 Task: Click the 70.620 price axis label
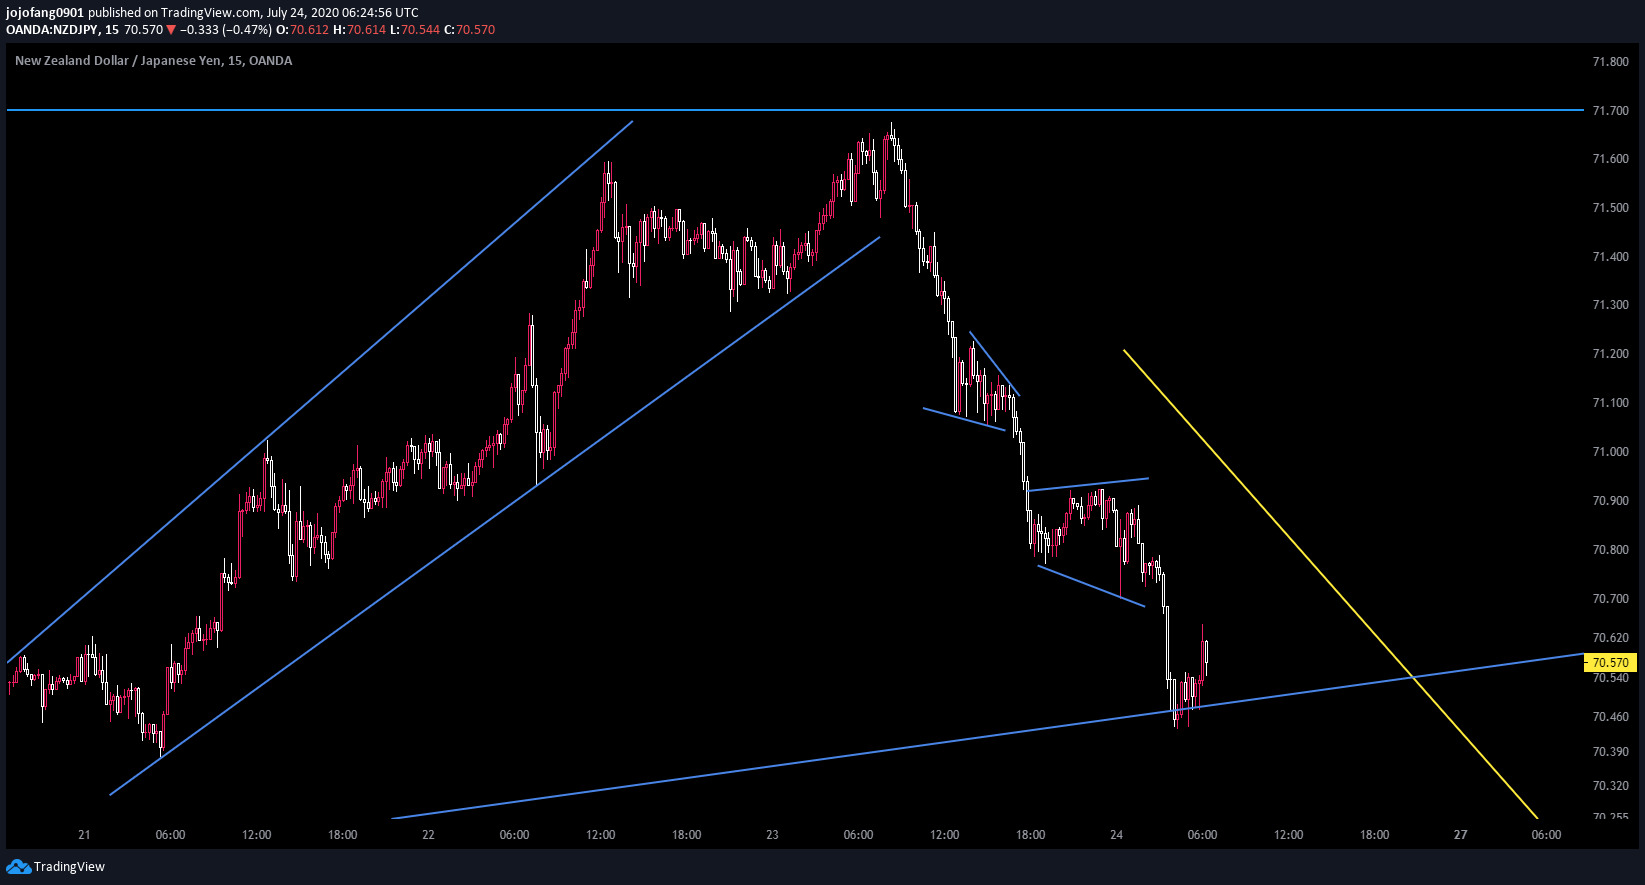click(1610, 638)
